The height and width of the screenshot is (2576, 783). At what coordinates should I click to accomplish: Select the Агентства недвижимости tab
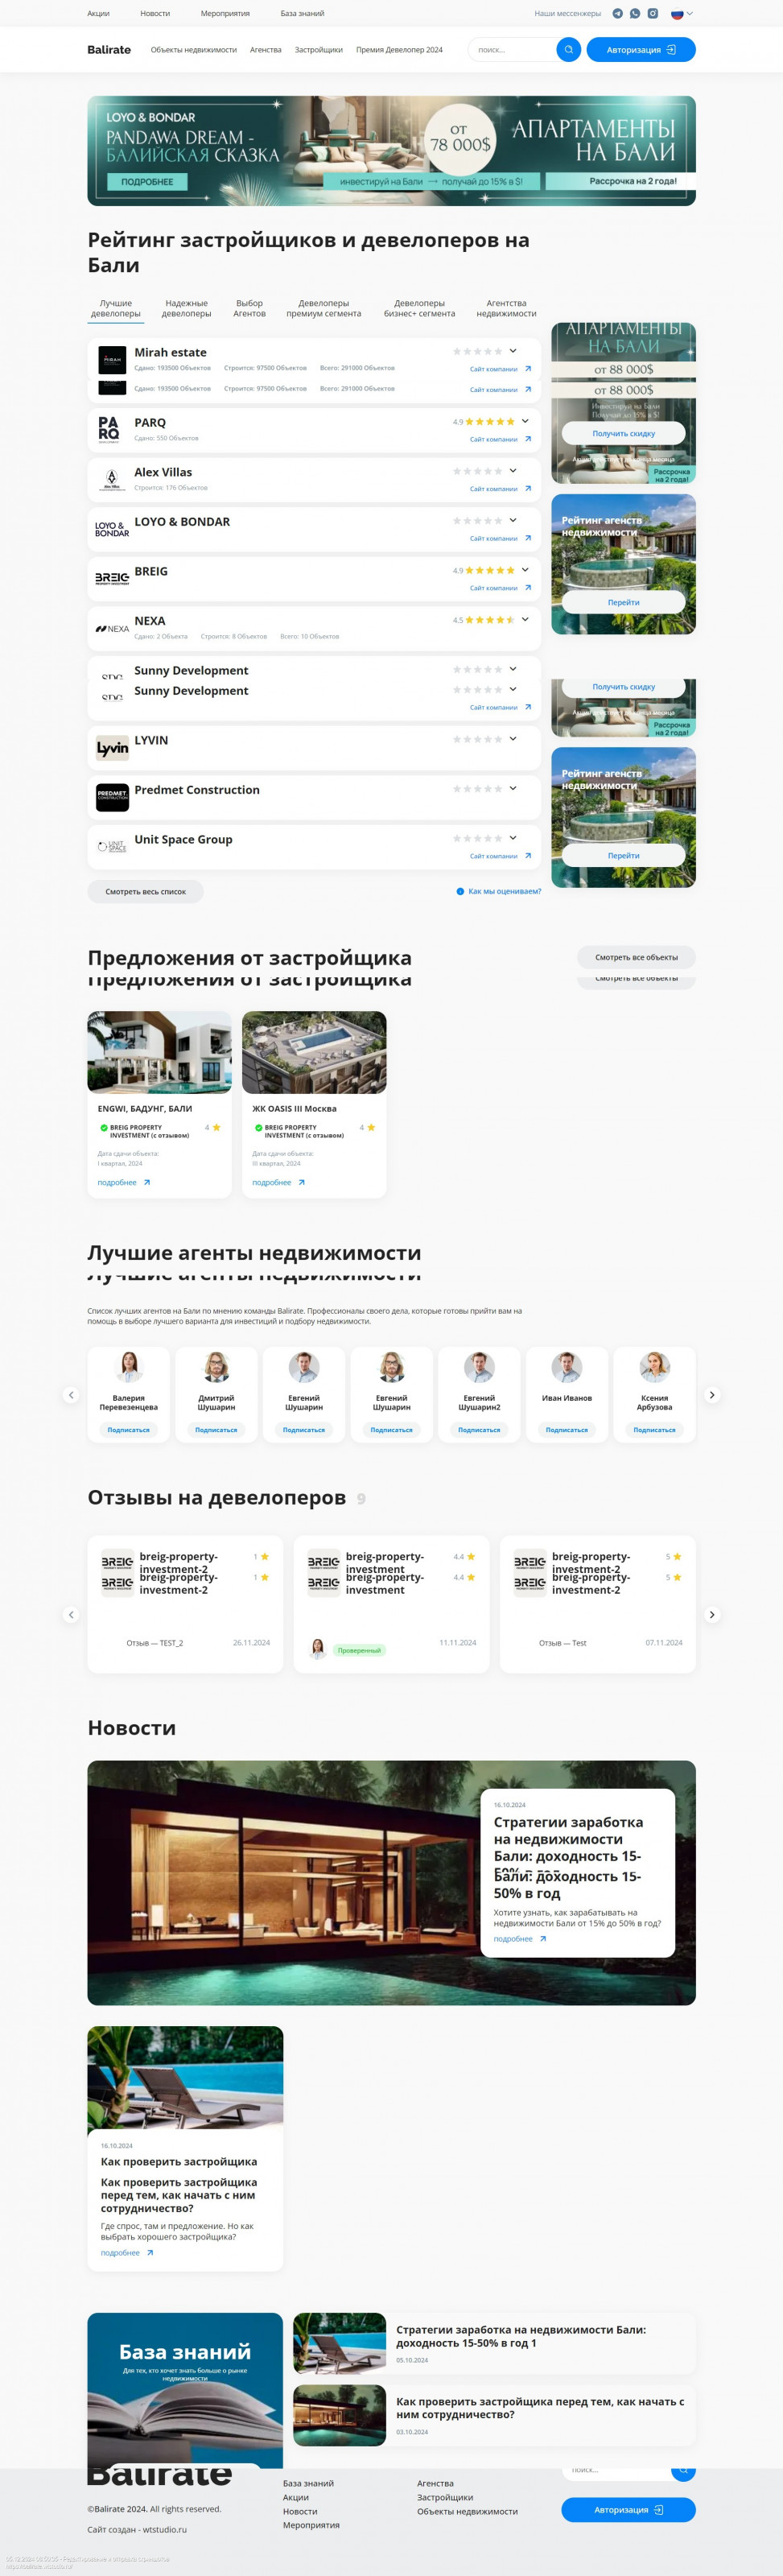506,308
